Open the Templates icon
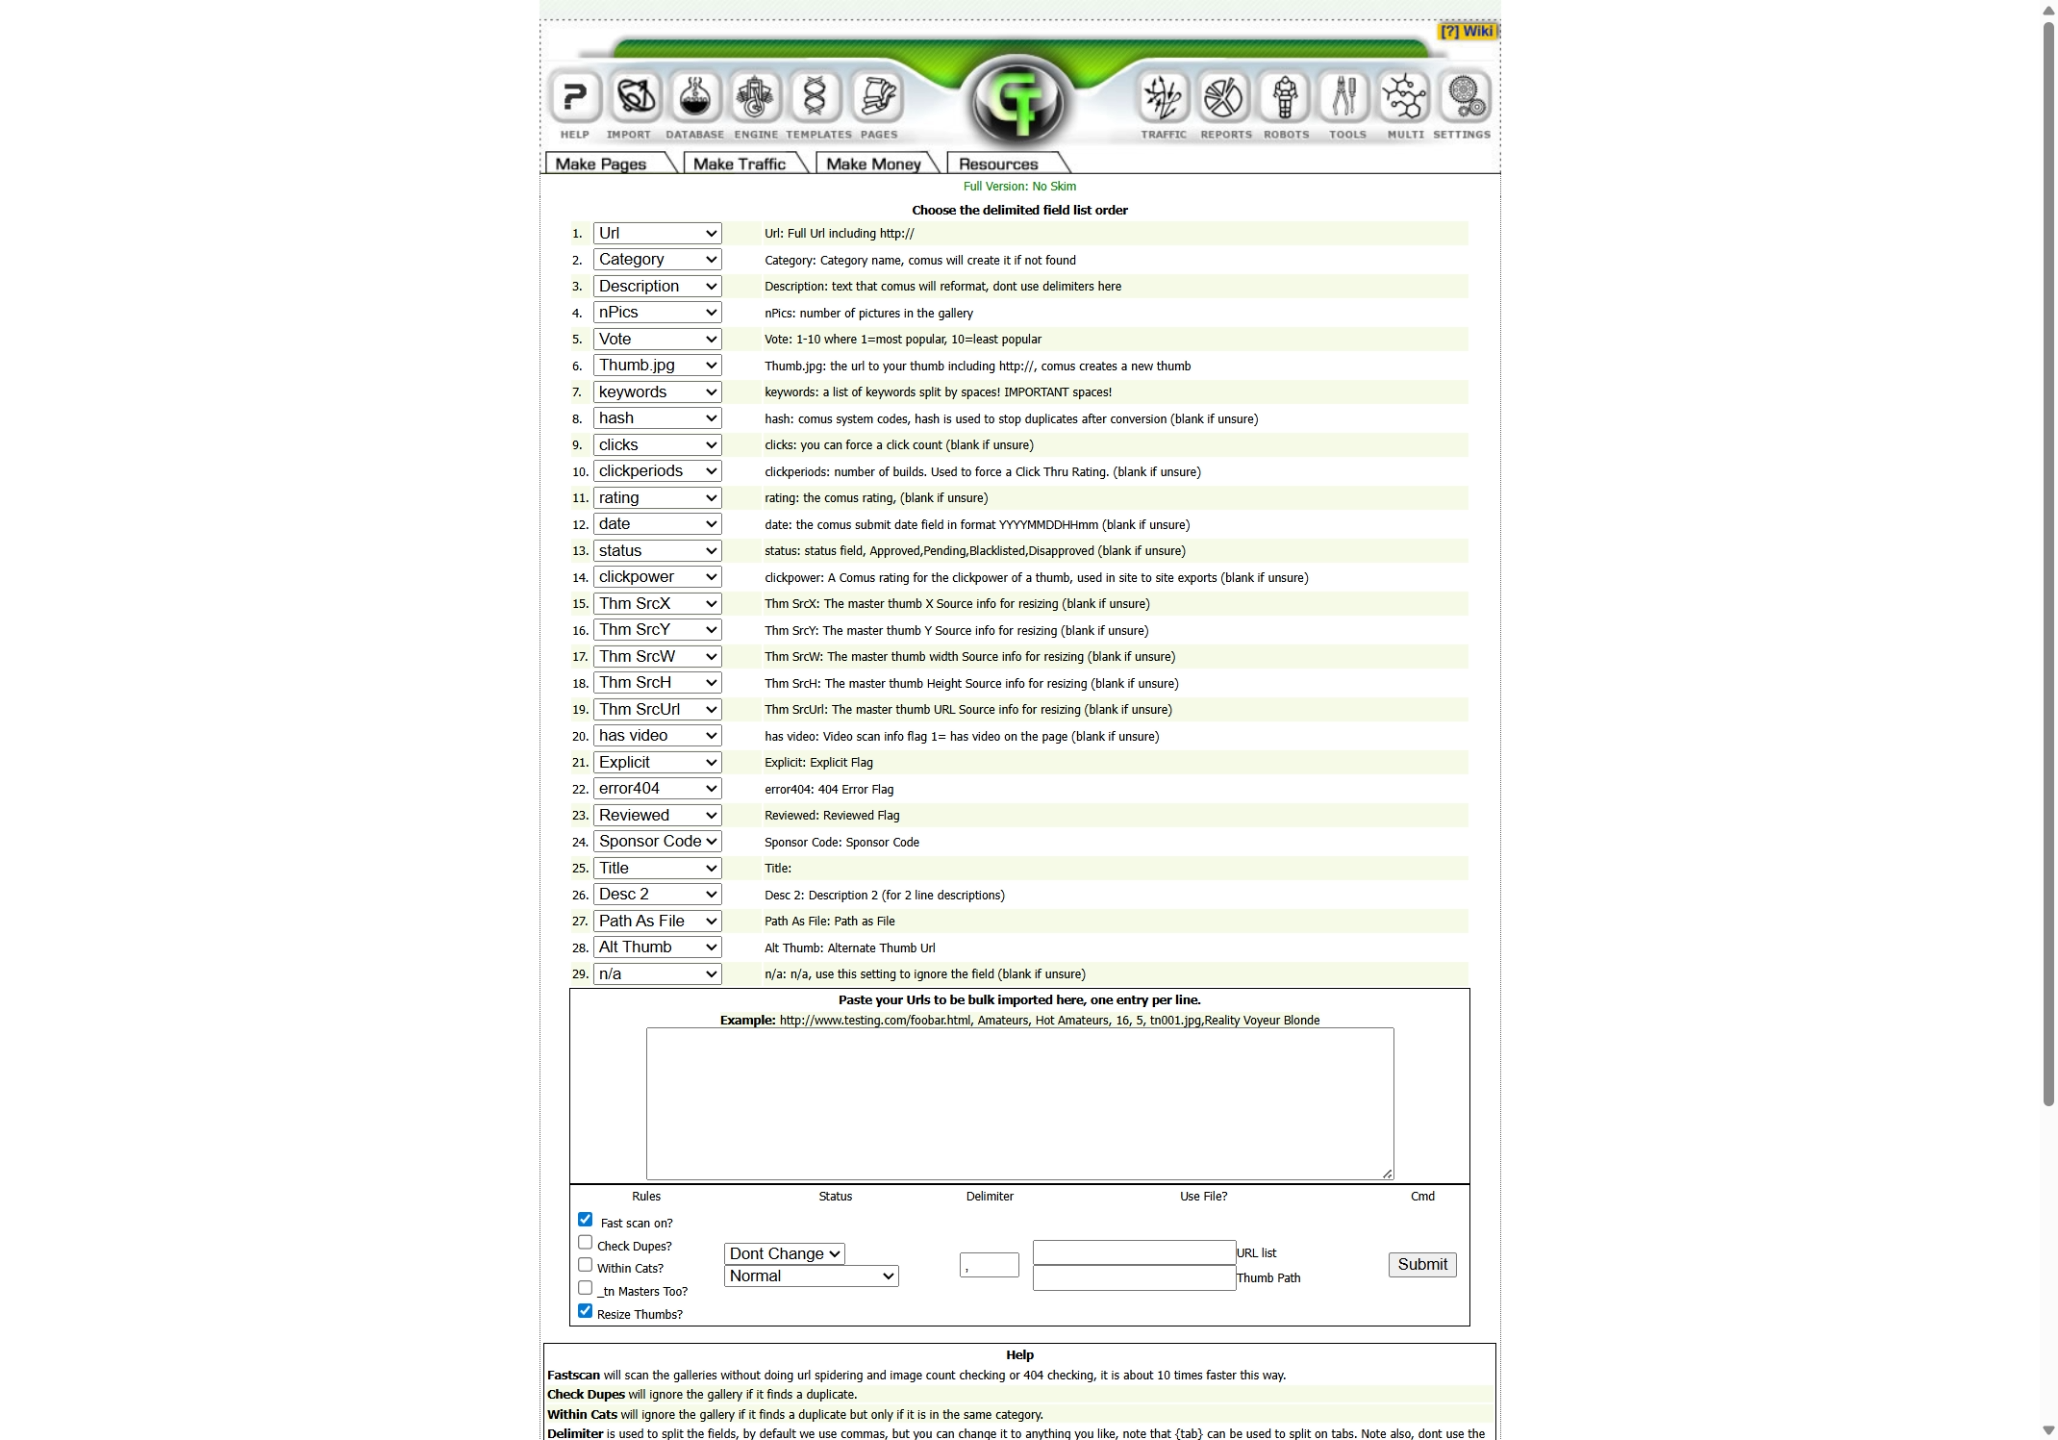Screen dimensions: 2058x1440 (x=816, y=97)
